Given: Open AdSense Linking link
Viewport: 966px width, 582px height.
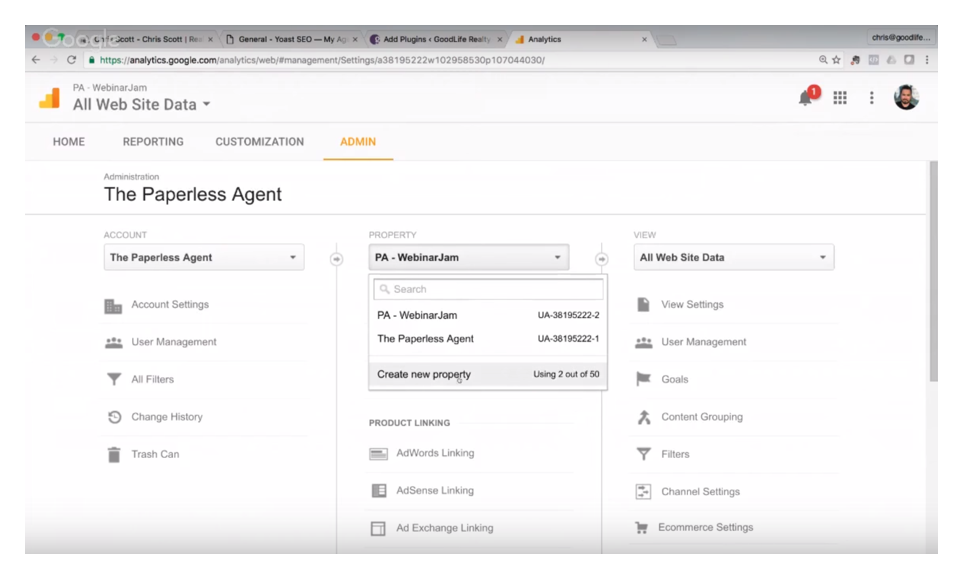Looking at the screenshot, I should click(x=435, y=491).
